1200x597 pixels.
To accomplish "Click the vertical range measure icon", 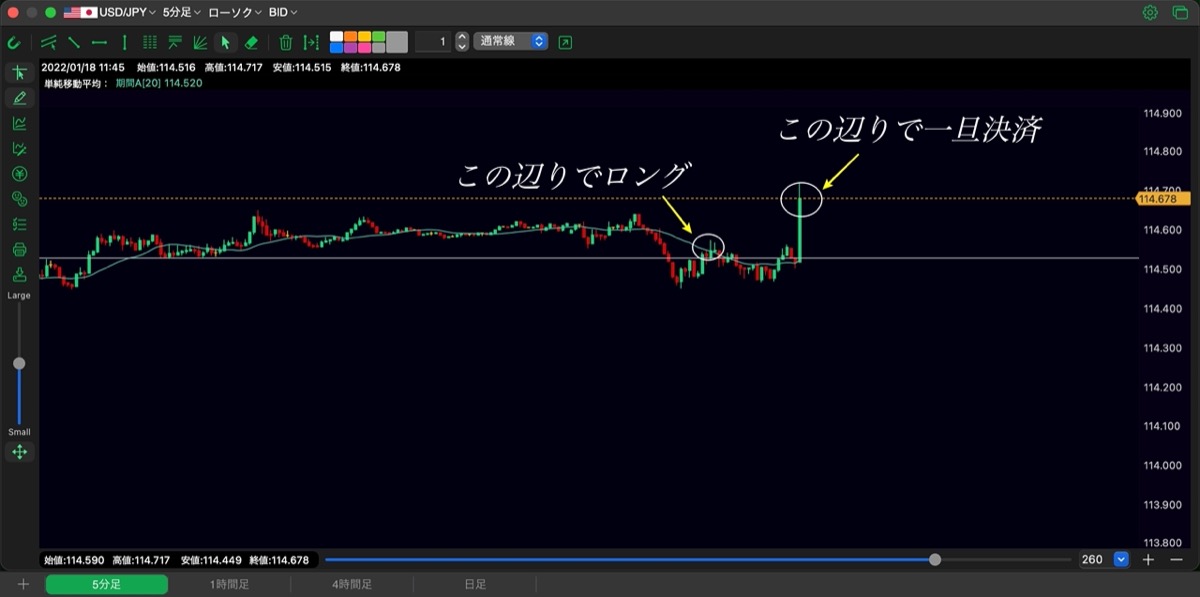I will pos(312,42).
